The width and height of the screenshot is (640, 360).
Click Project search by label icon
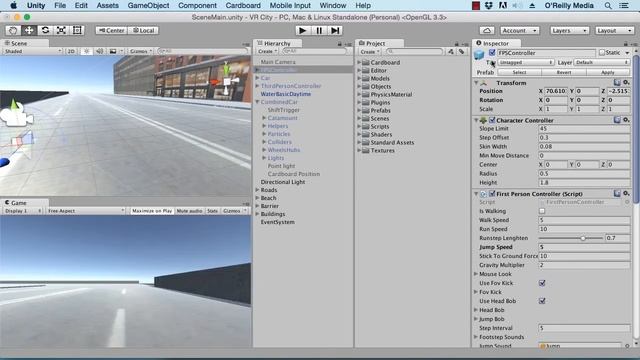[x=461, y=51]
